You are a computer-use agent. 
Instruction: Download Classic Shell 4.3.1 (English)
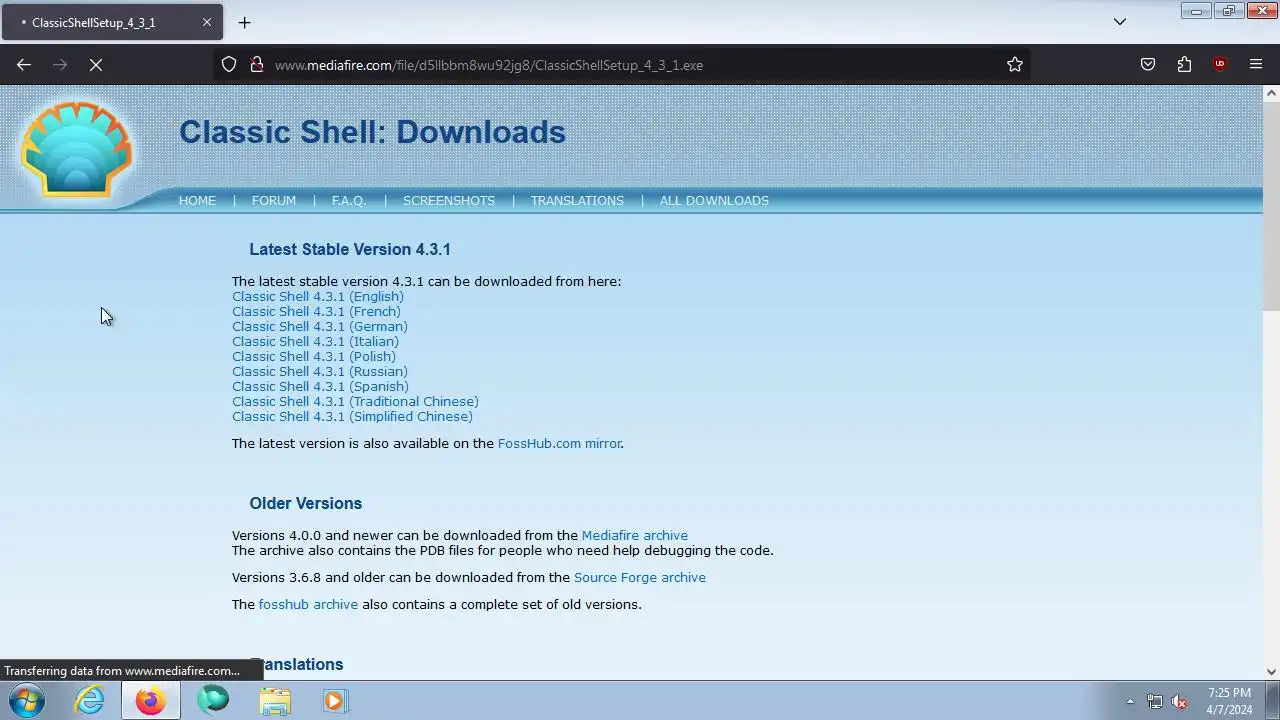[318, 297]
